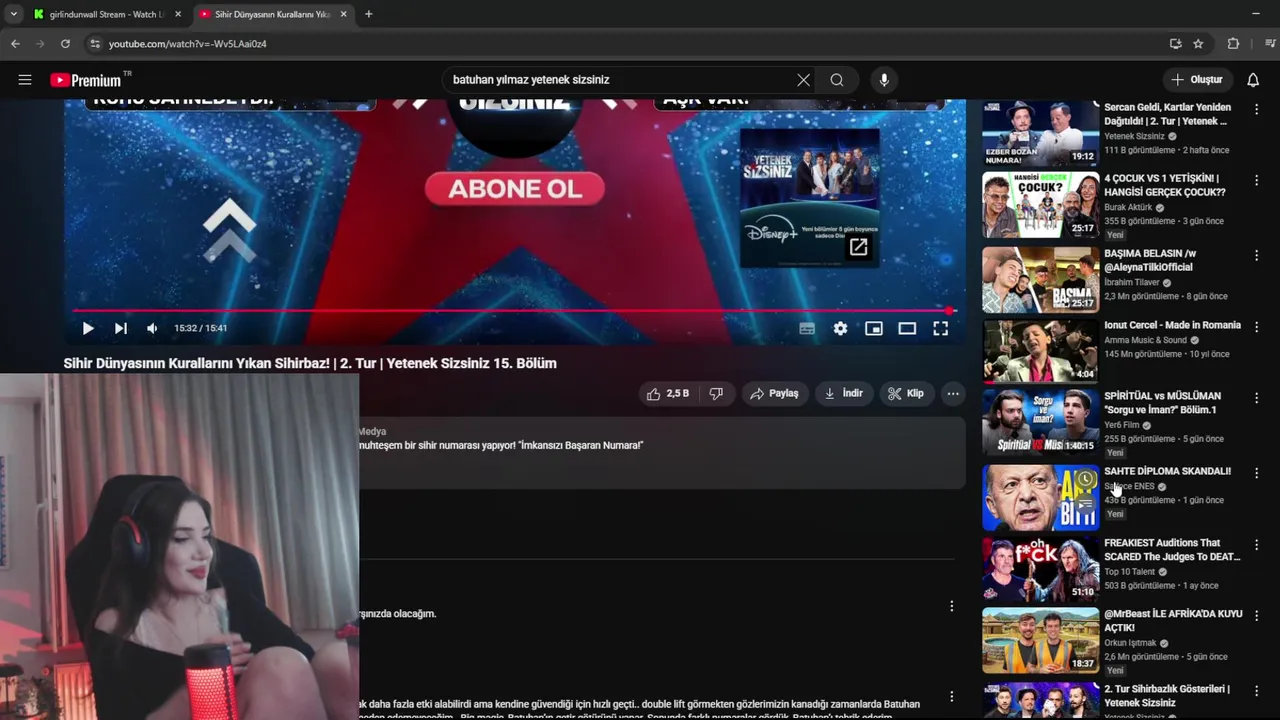
Task: Open options for SPİRİTÜAL vs MÜSLÜMAN
Action: 1257,398
